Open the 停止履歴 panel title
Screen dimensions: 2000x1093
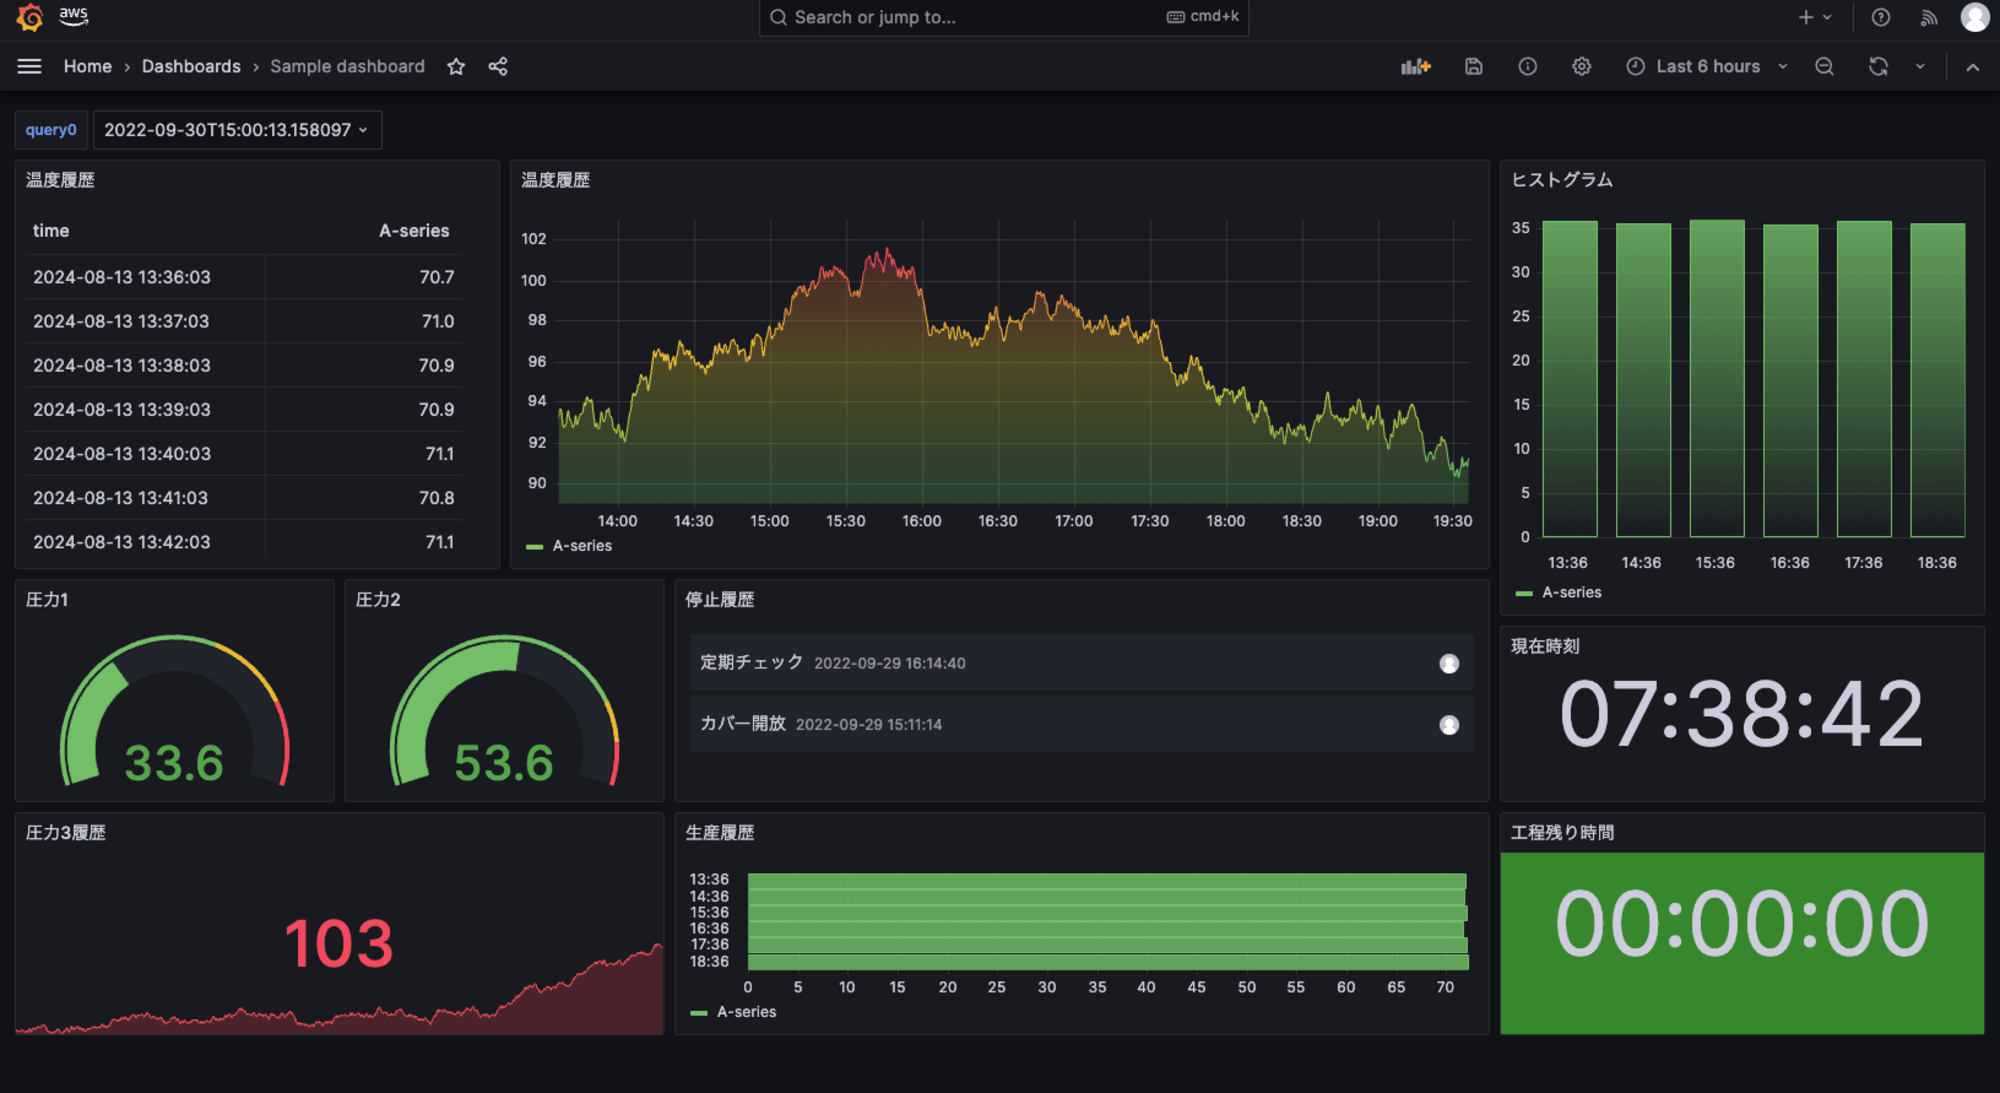click(x=719, y=600)
